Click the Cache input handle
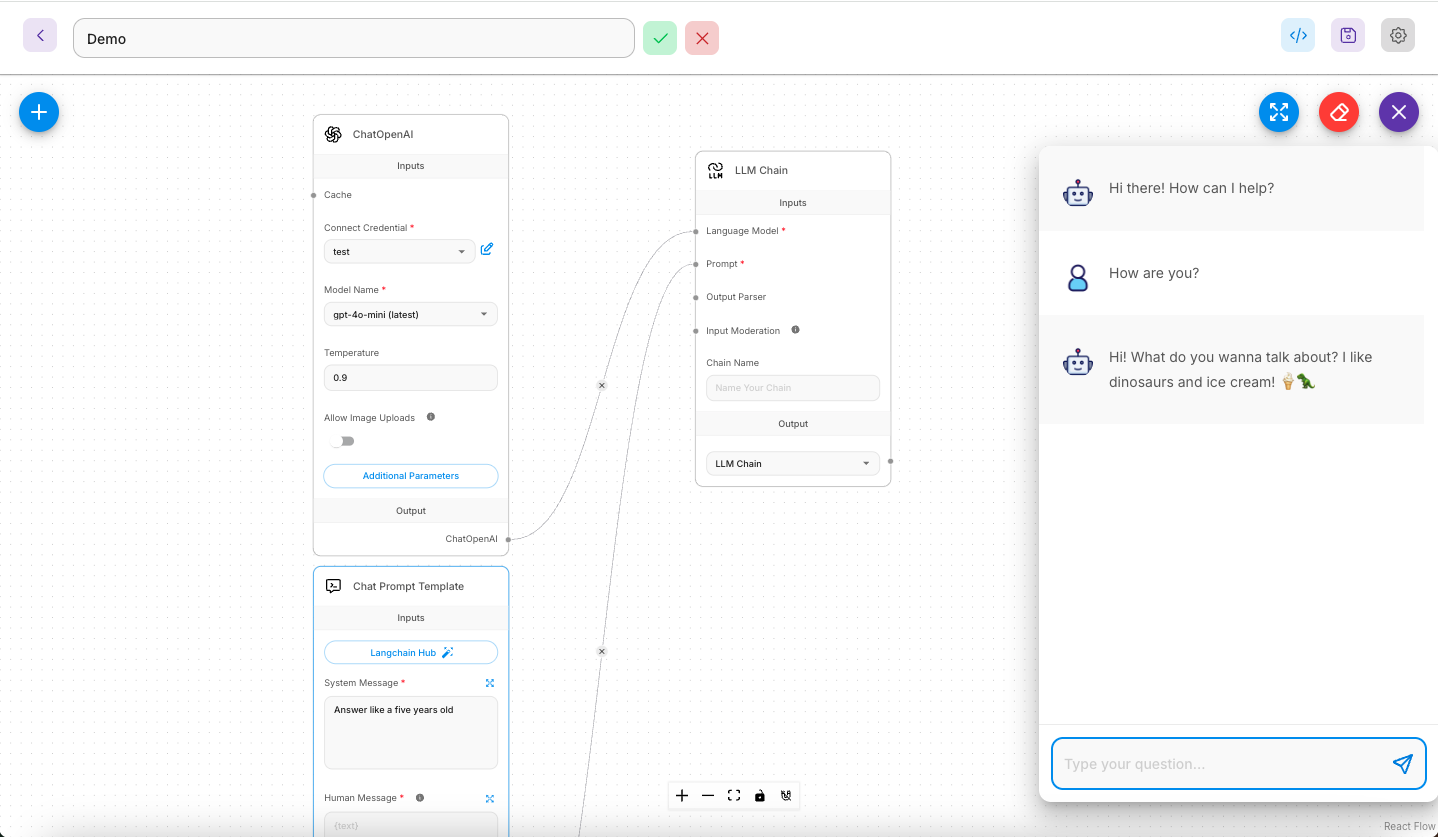This screenshot has height=837, width=1438. [x=313, y=195]
